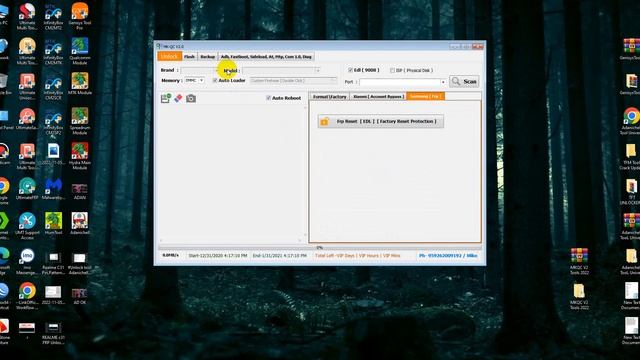Open Gensys Tool Pro desktop icon
The image size is (640, 360).
tap(80, 16)
